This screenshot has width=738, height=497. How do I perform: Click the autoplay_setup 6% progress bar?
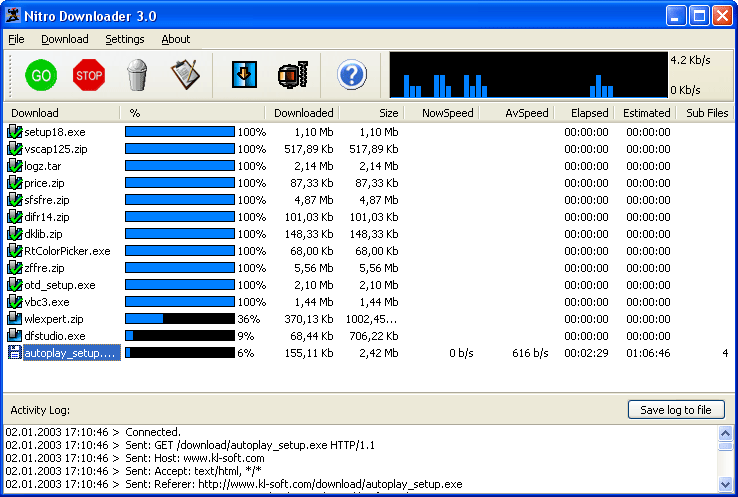[x=180, y=353]
